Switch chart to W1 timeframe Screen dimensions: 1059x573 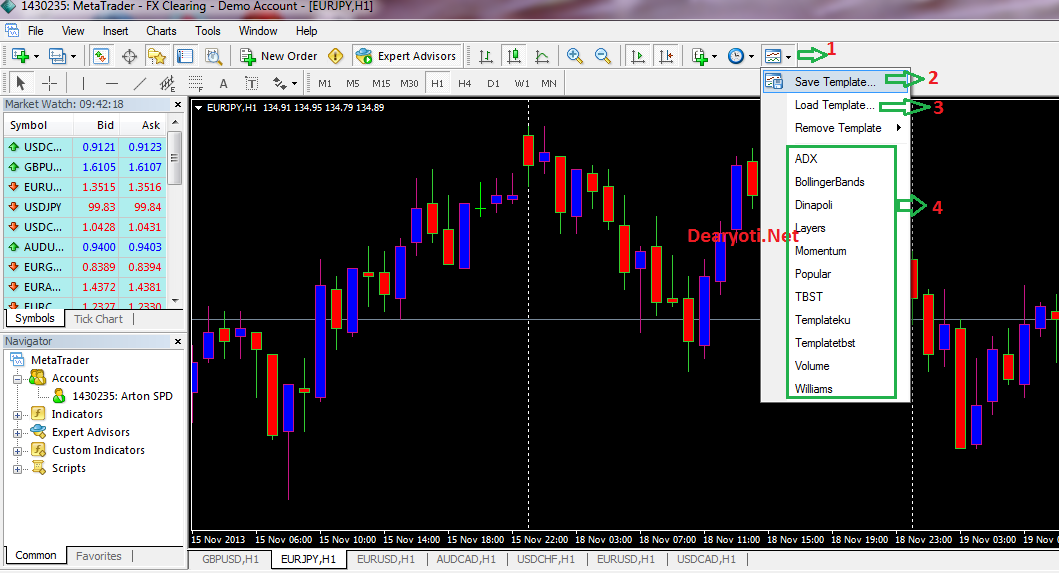(x=521, y=83)
